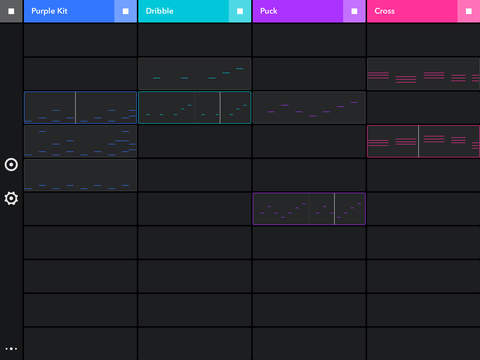Select the empty first-row slot under Purple Kit
480x360 pixels.
(x=80, y=40)
